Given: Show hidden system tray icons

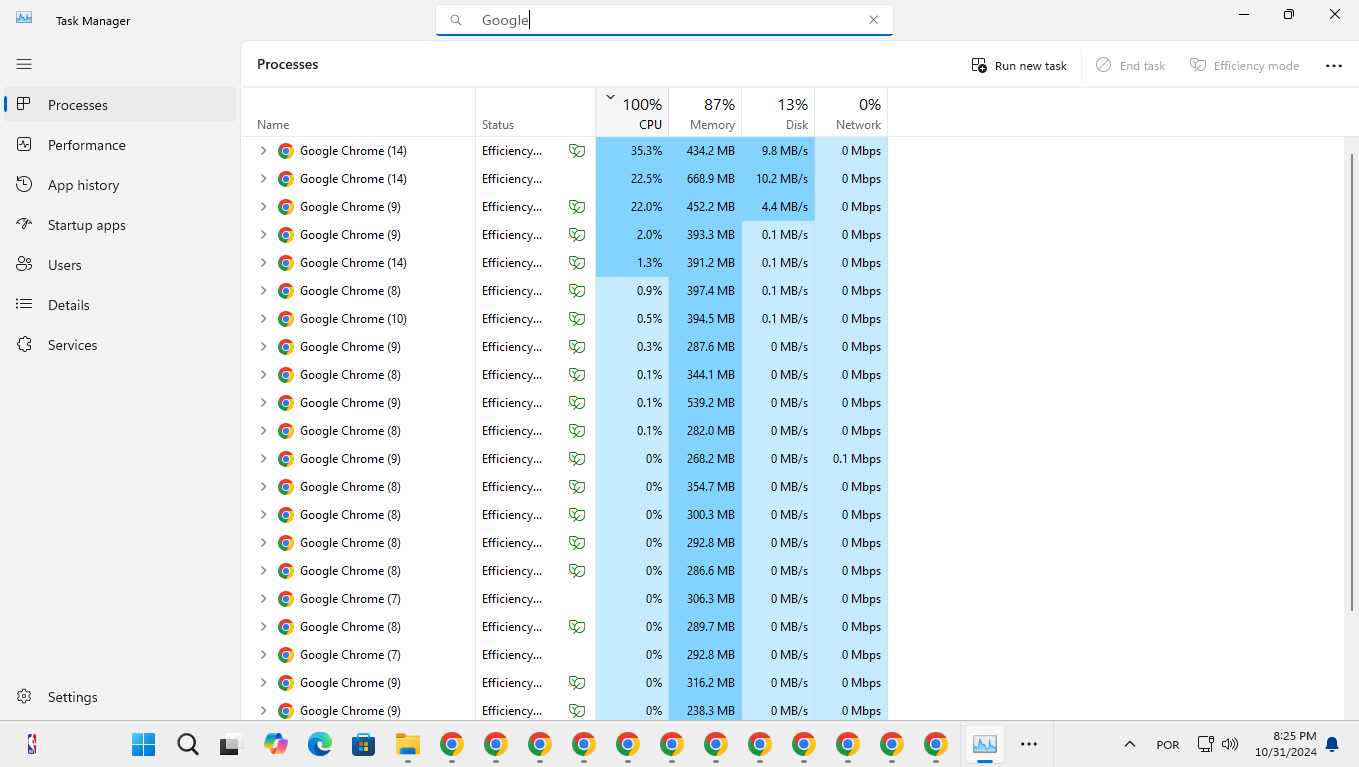Looking at the screenshot, I should pos(1130,744).
